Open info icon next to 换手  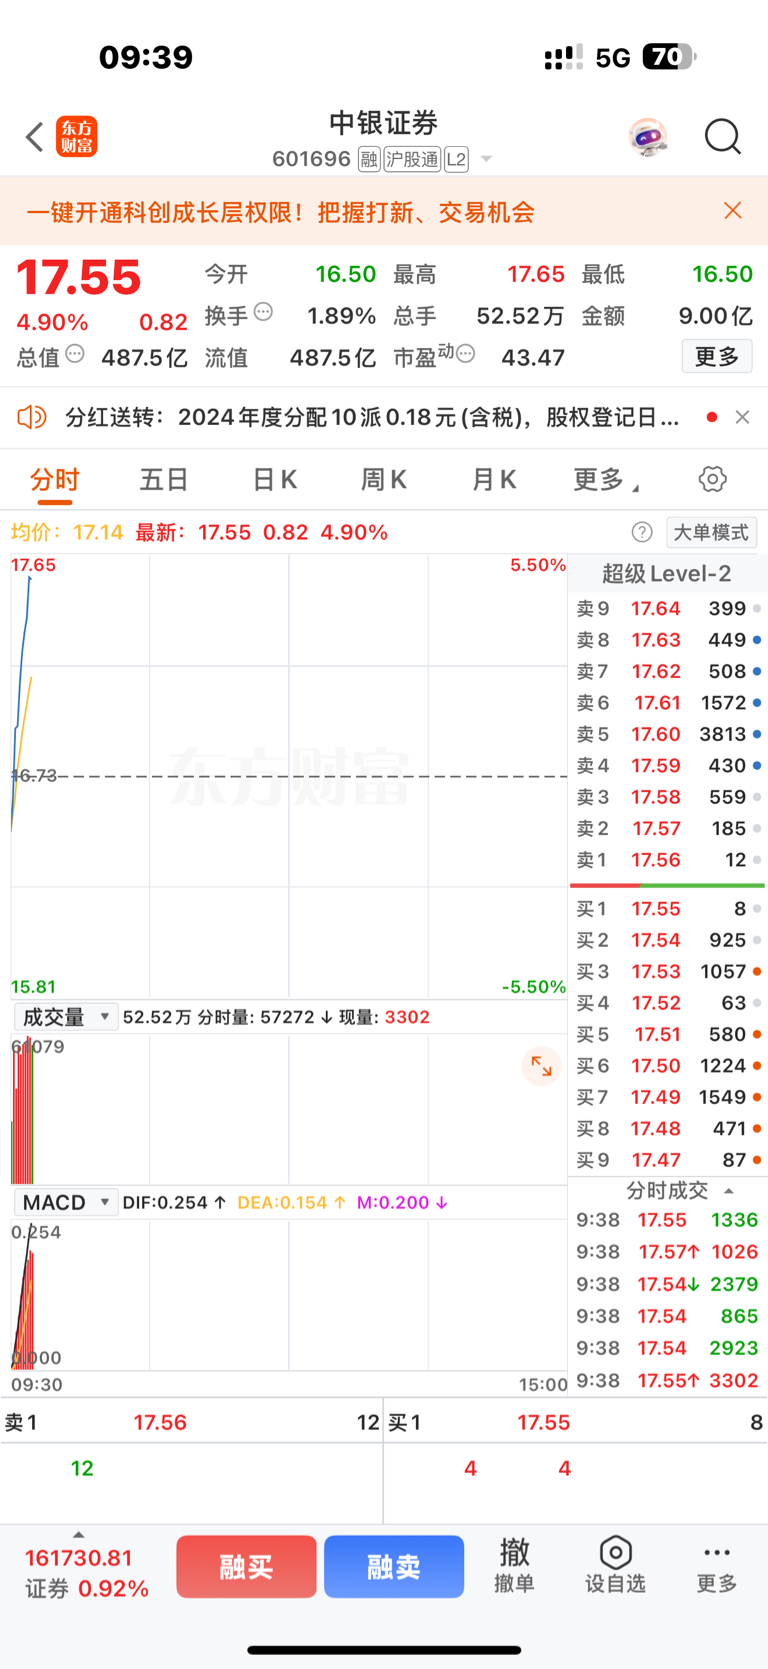click(264, 311)
